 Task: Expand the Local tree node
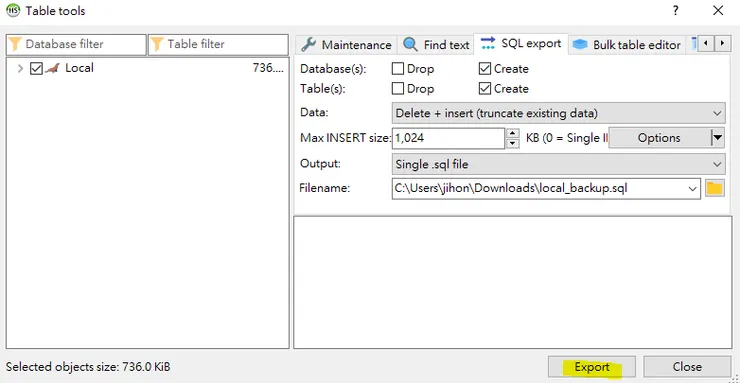[x=20, y=68]
